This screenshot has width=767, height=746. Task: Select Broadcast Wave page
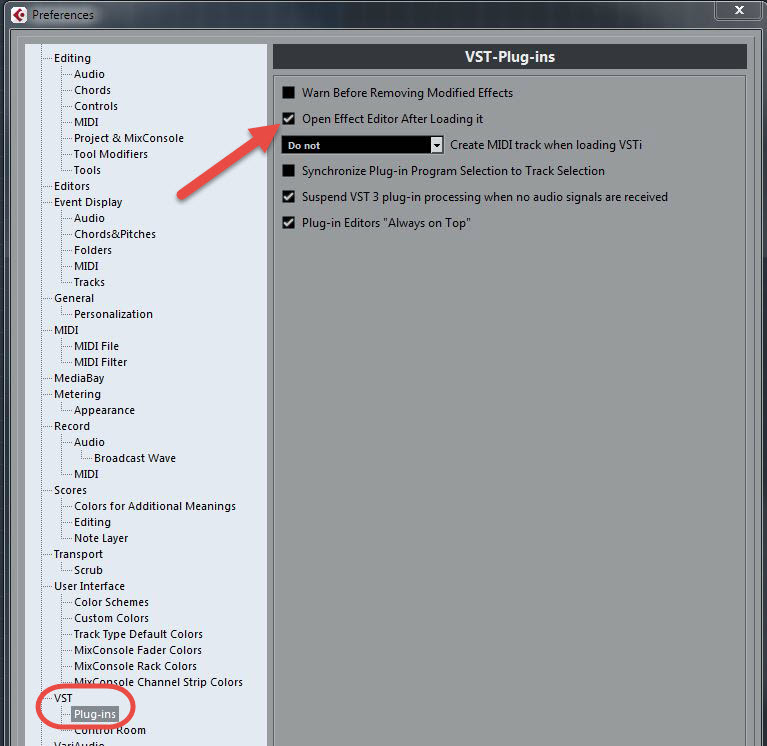(135, 458)
